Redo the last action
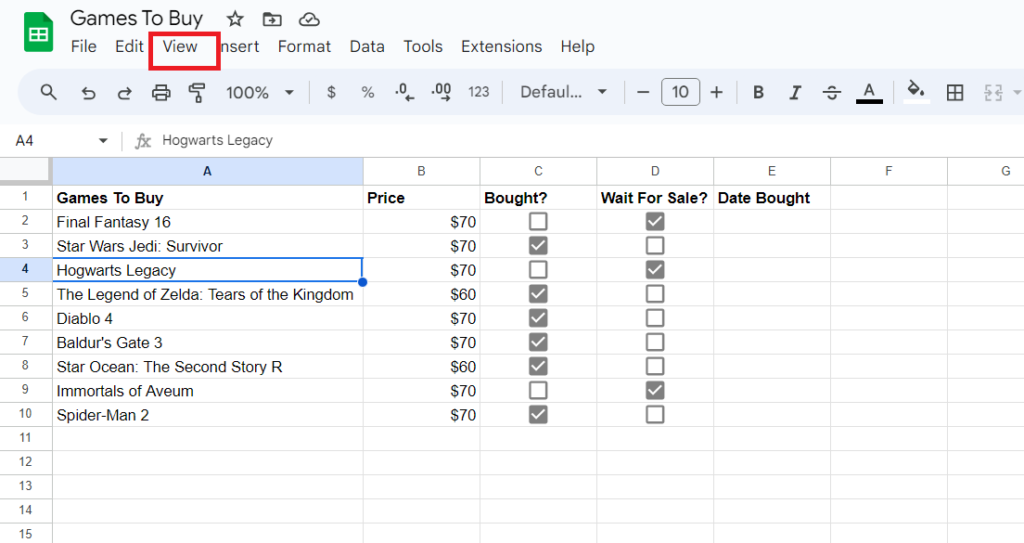The width and height of the screenshot is (1024, 543). coord(124,93)
